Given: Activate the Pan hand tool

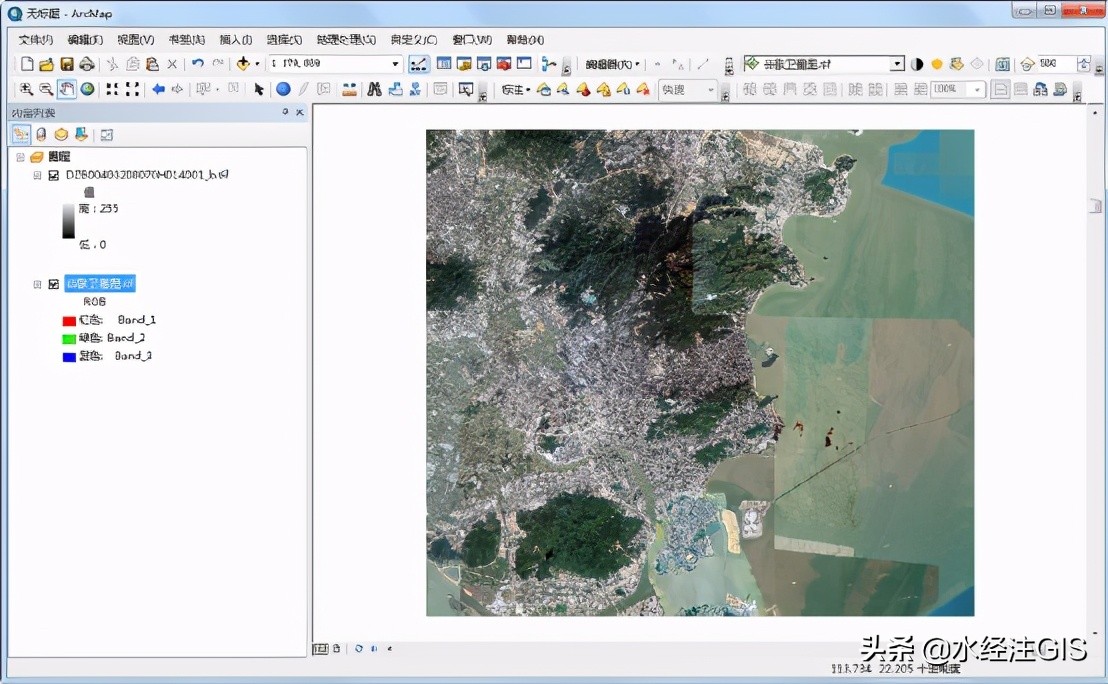Looking at the screenshot, I should 67,89.
